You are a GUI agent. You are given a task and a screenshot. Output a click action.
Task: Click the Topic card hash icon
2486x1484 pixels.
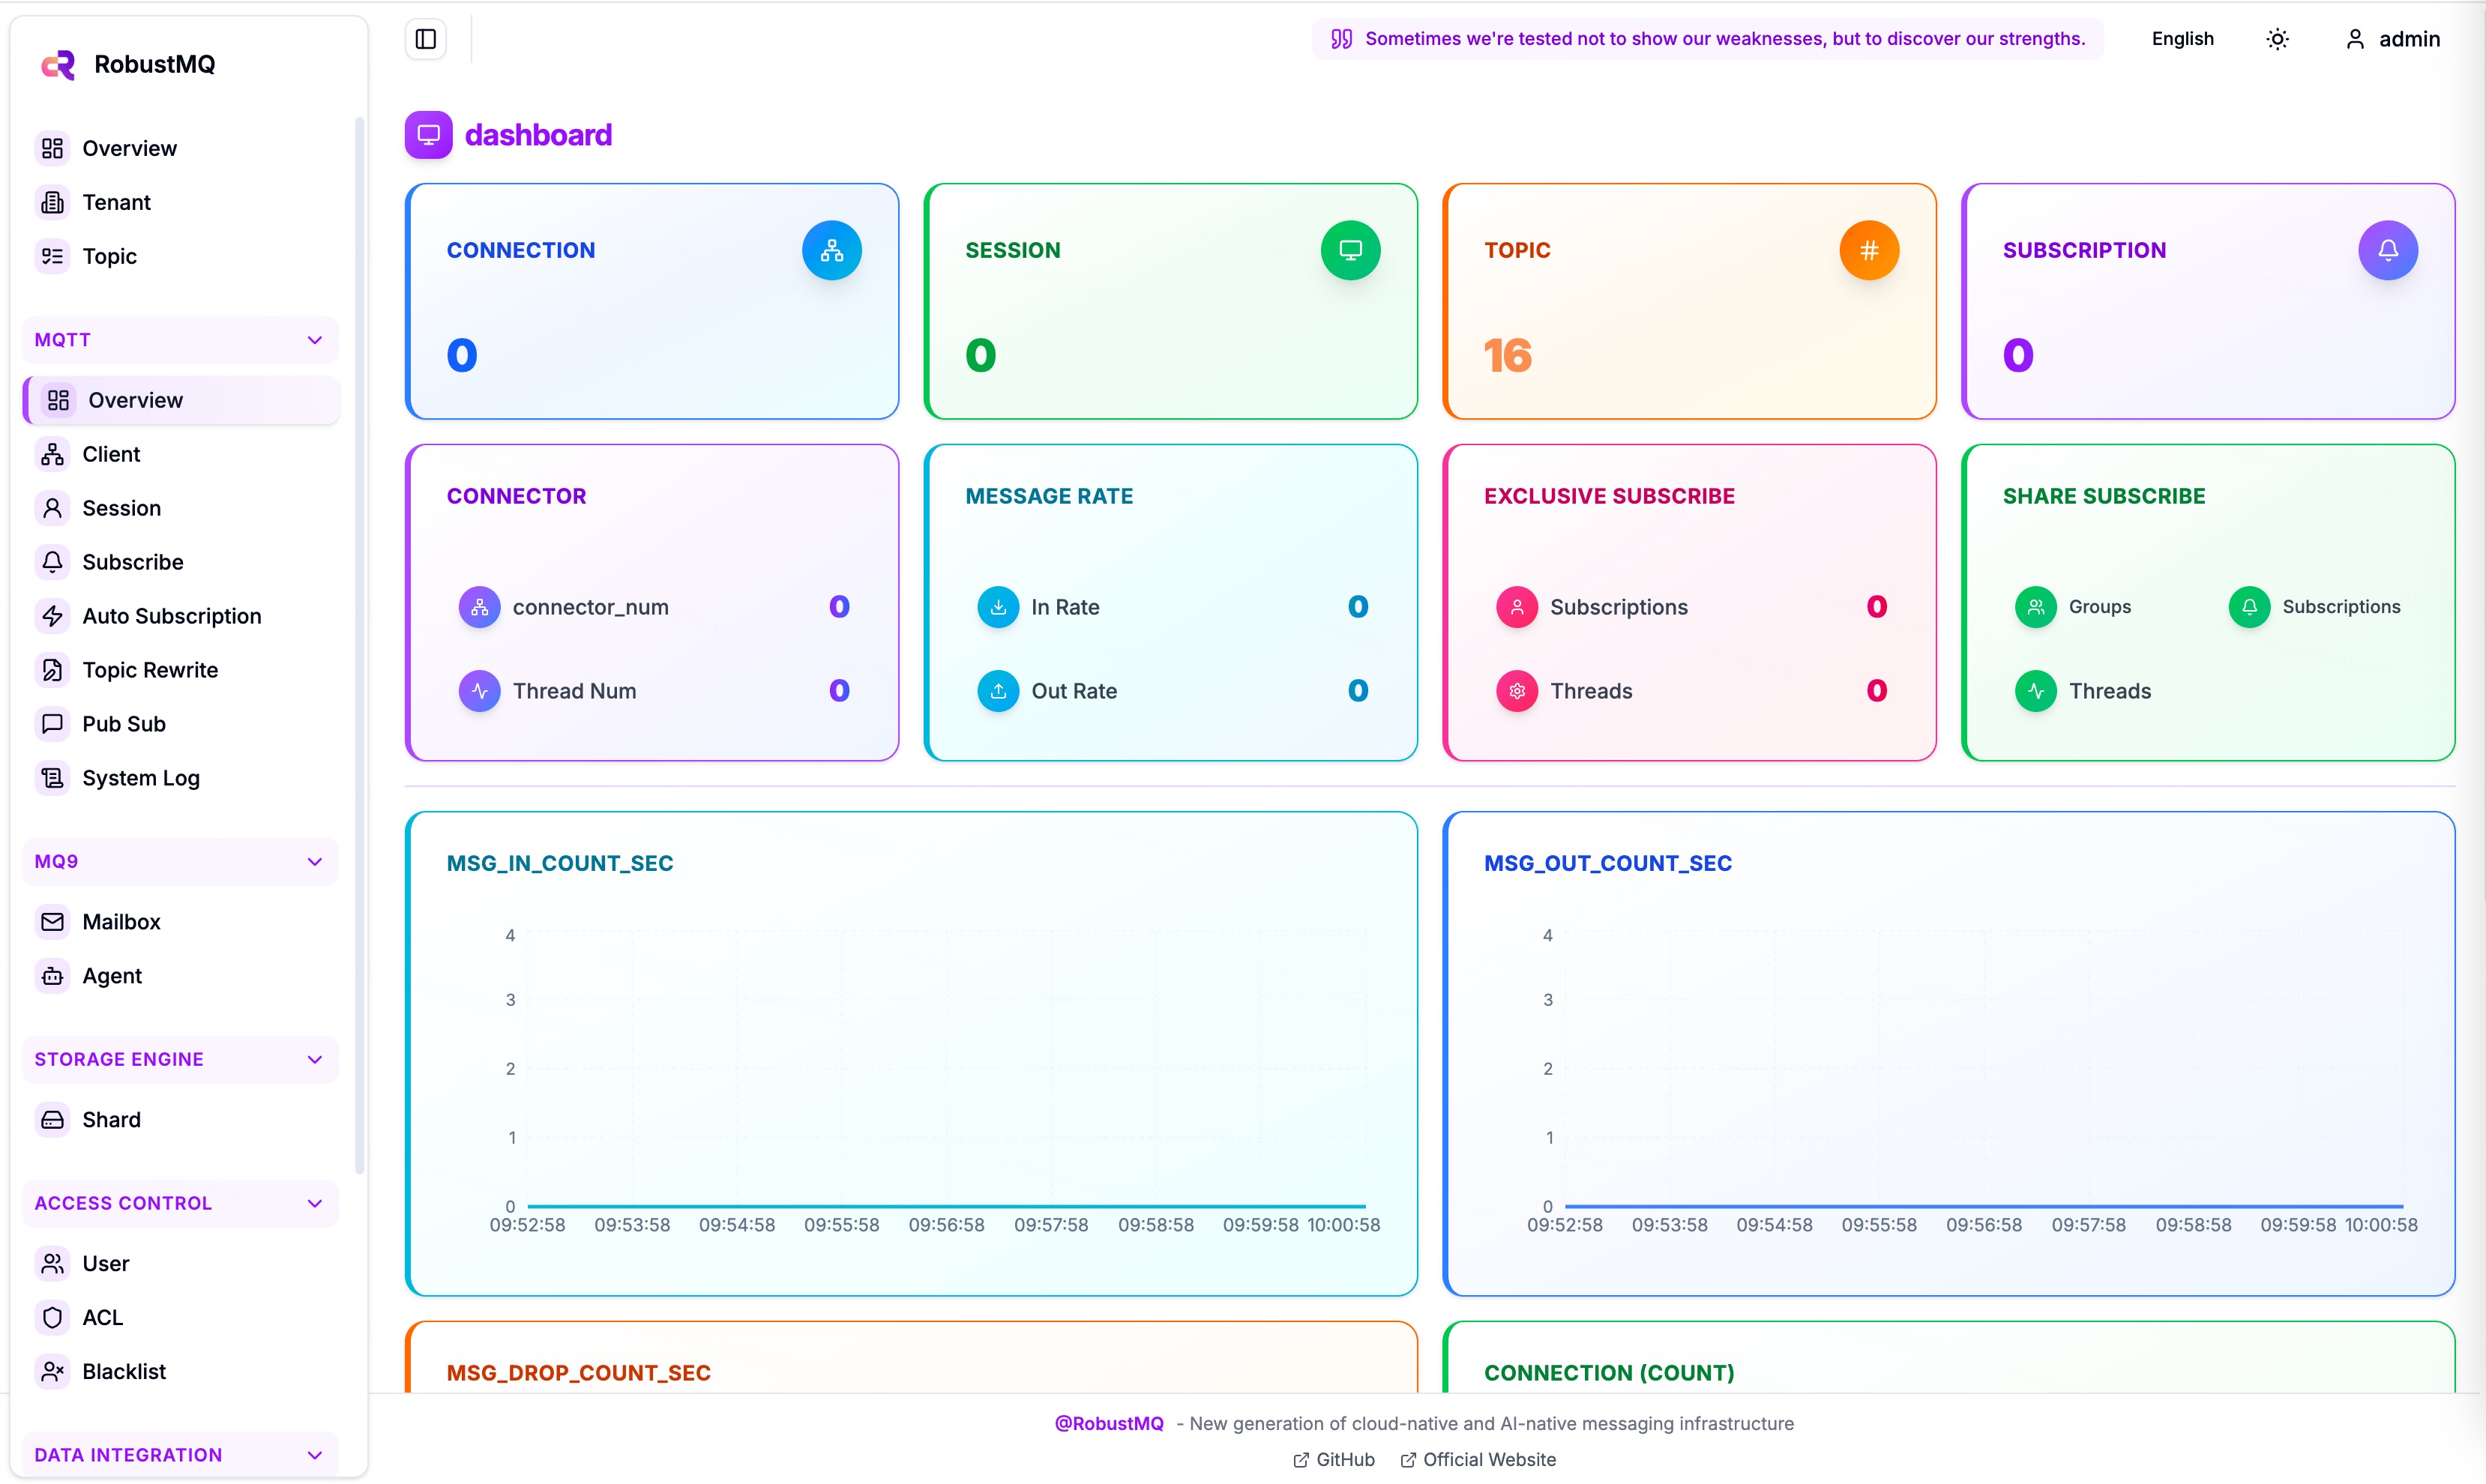1869,250
